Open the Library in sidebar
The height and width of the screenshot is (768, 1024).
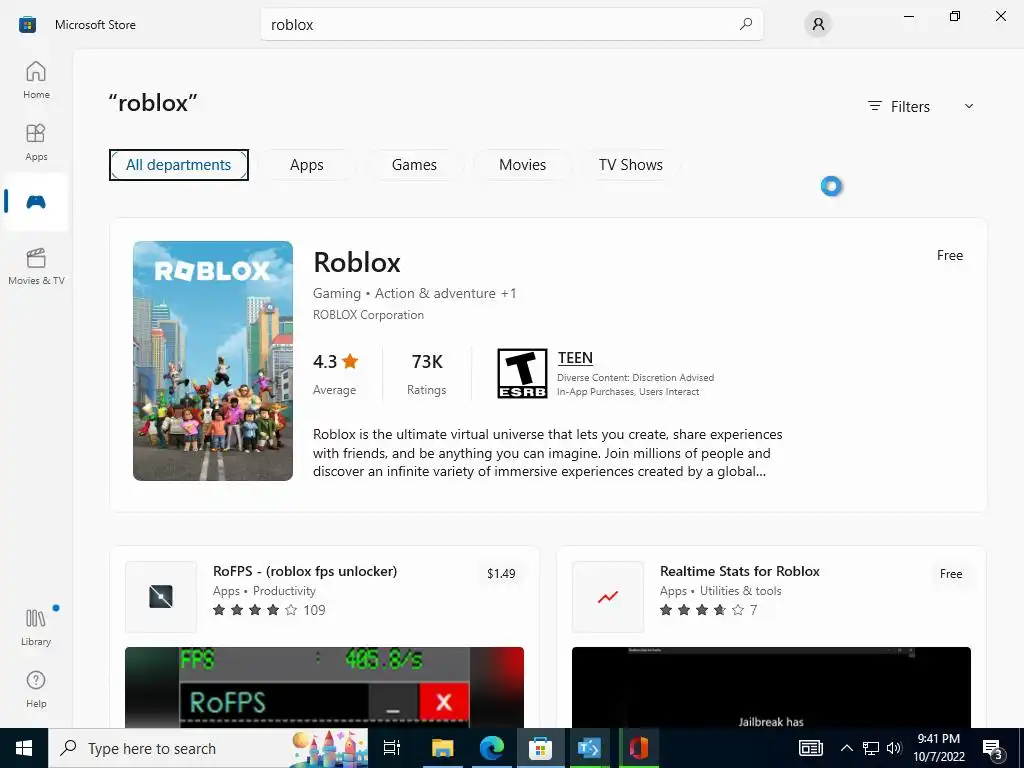(x=36, y=627)
